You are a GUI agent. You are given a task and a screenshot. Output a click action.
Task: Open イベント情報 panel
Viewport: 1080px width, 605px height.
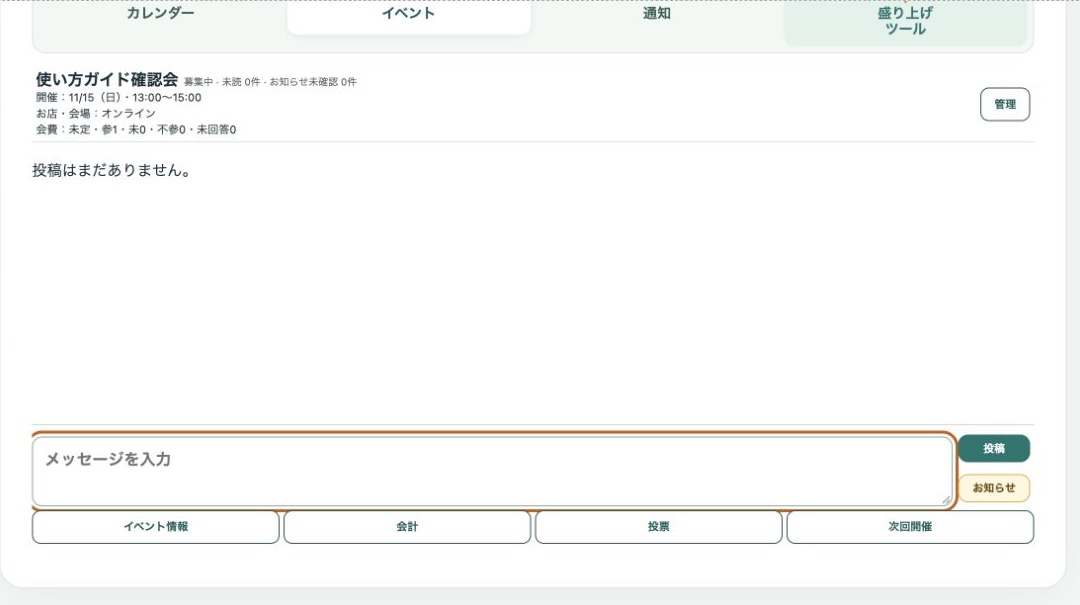pos(156,527)
